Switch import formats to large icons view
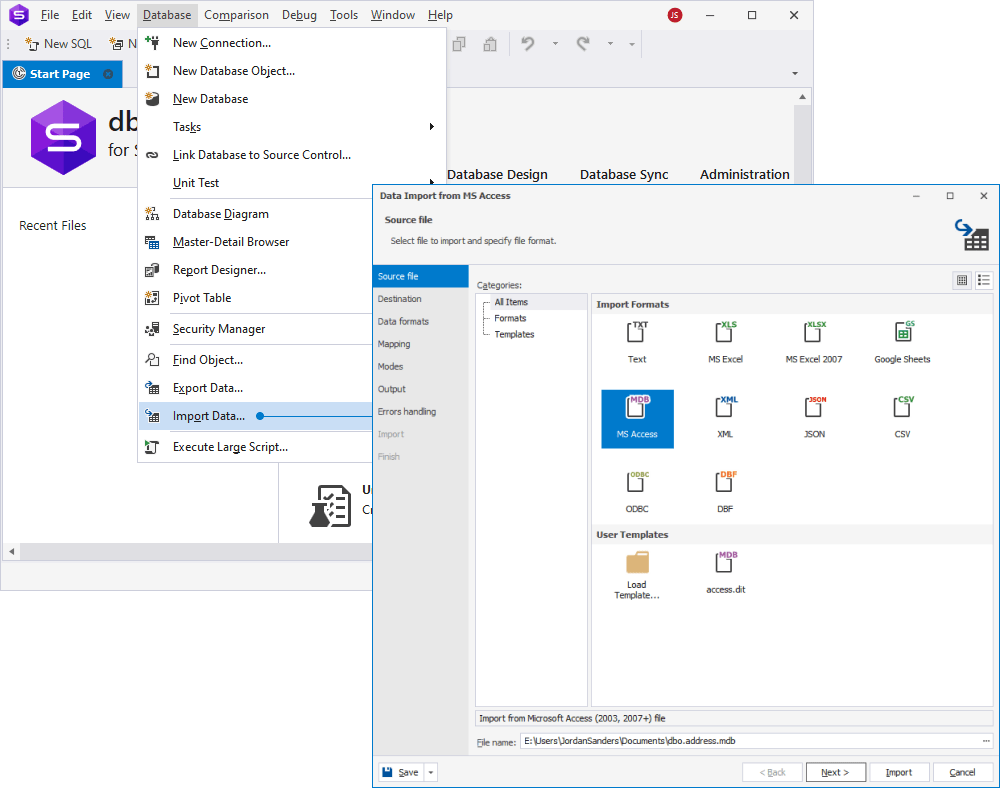Viewport: 1000px width, 788px height. 962,280
